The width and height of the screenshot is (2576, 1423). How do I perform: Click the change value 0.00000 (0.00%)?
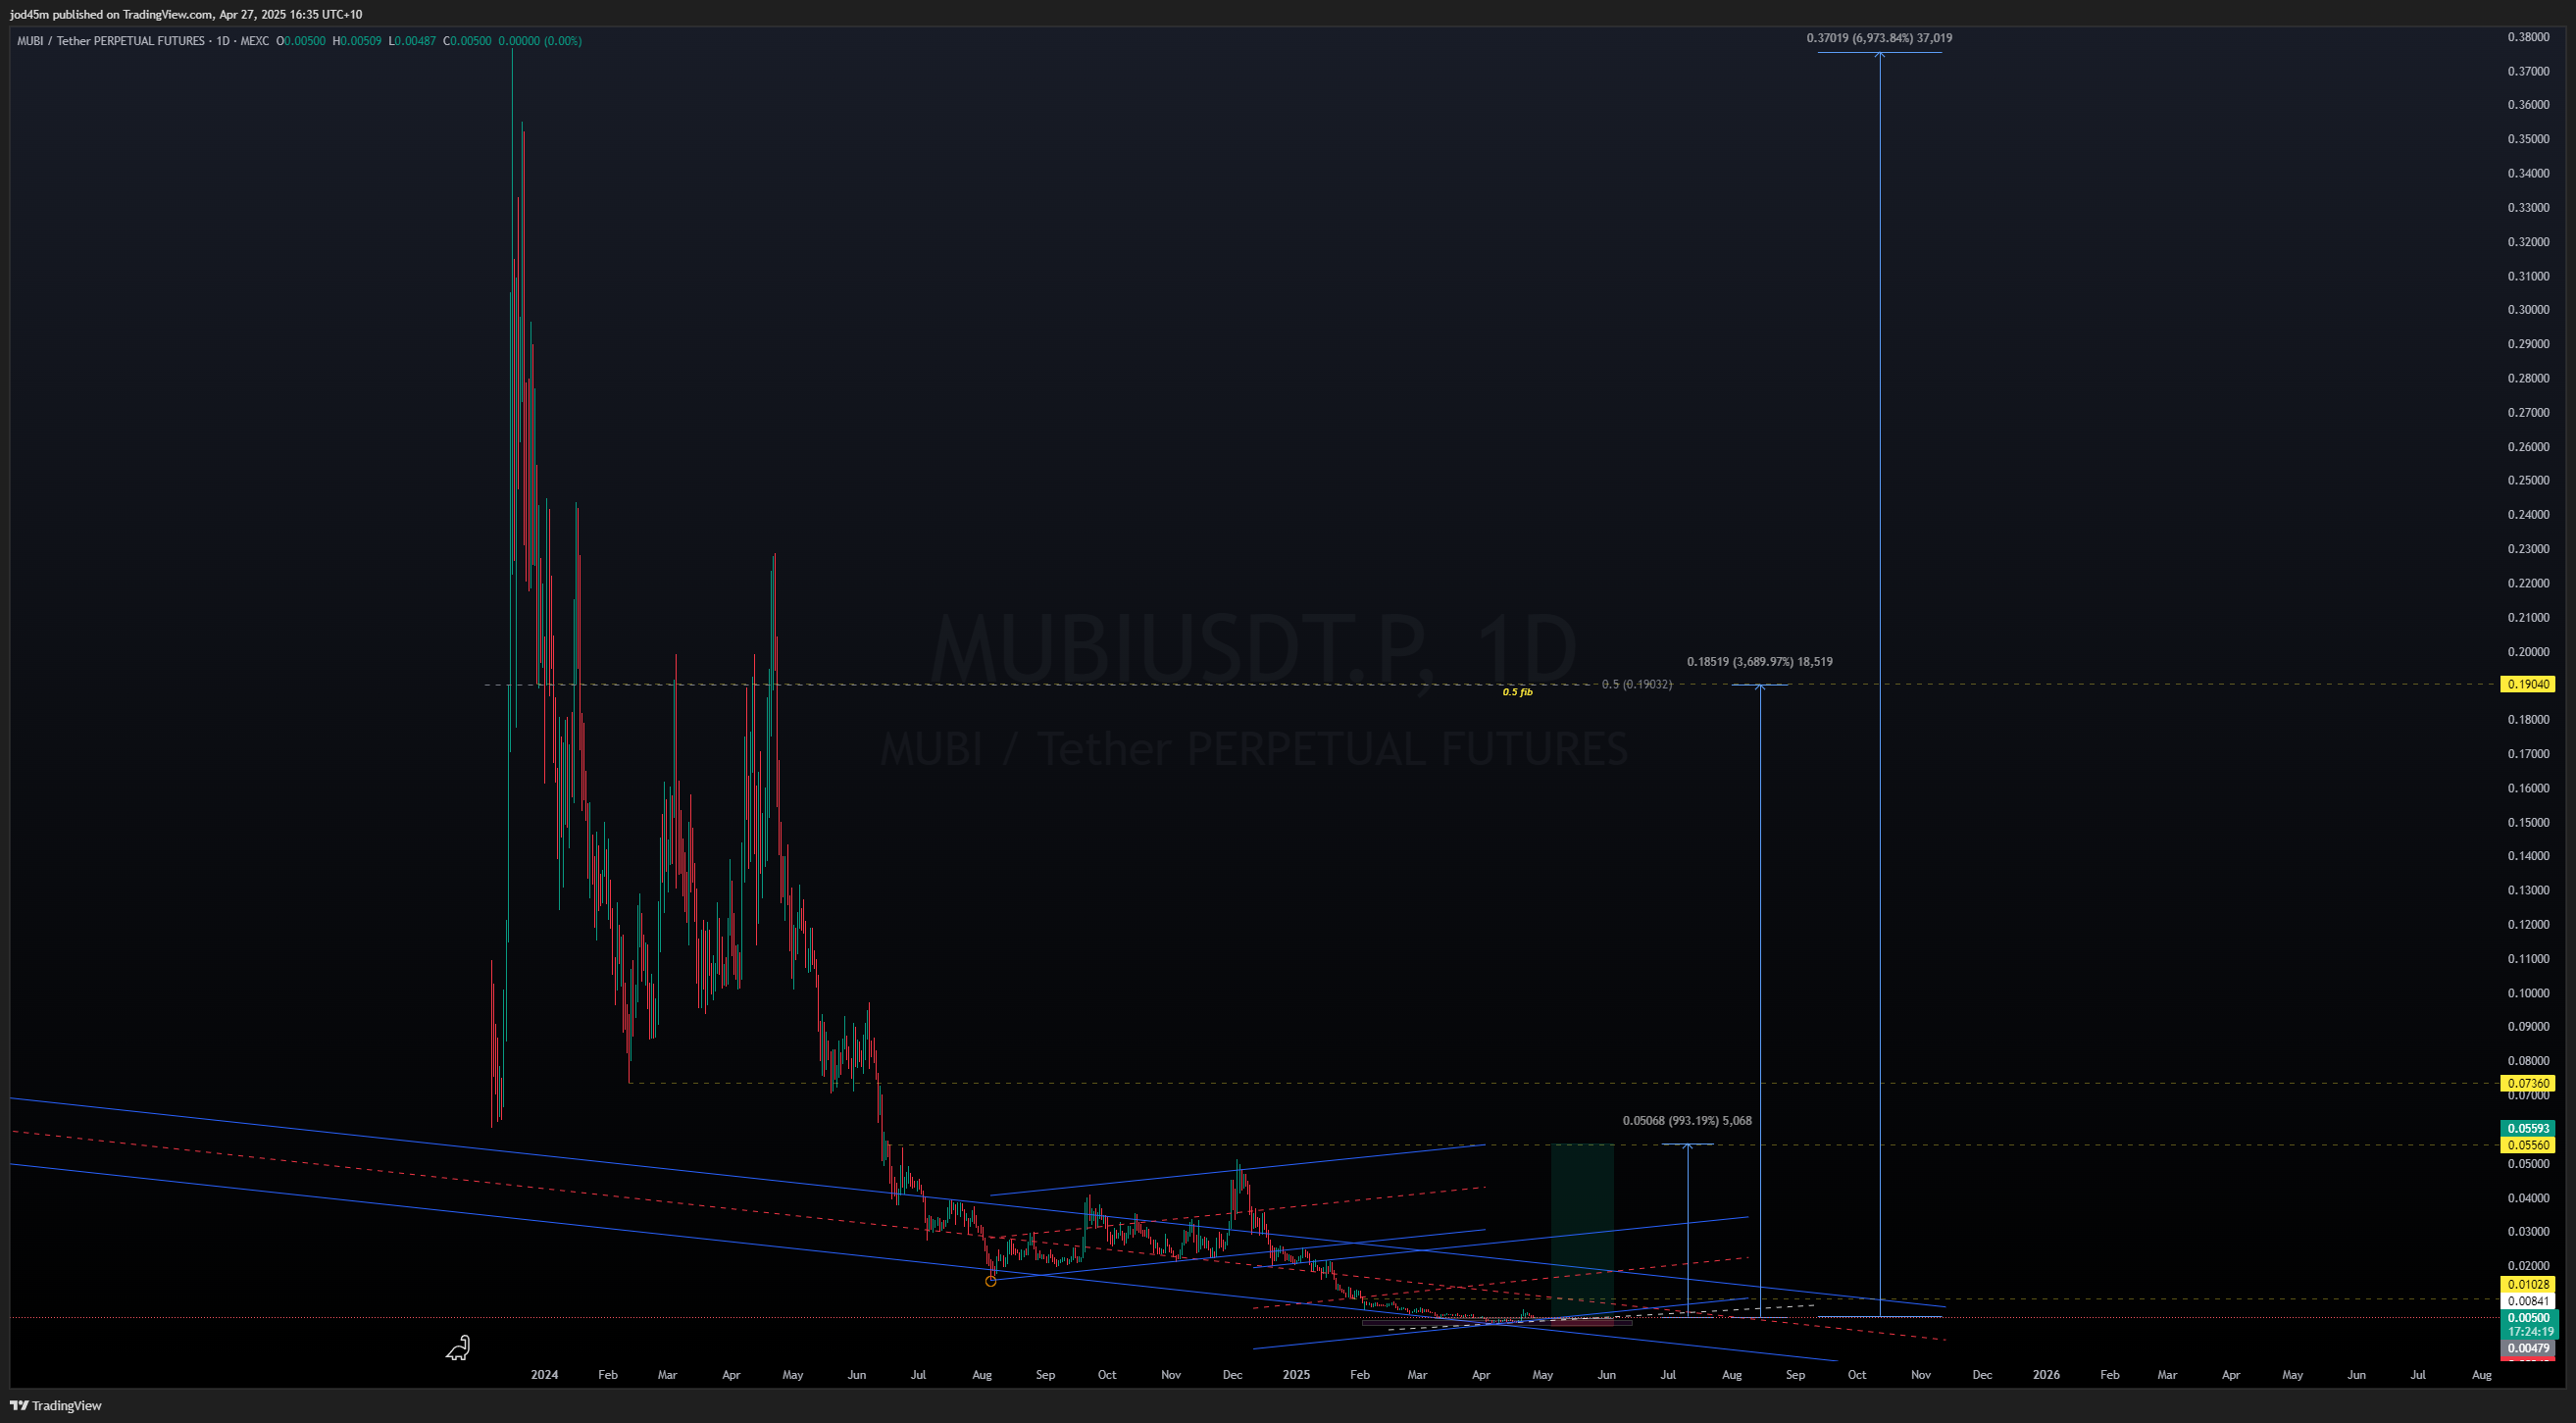point(540,41)
